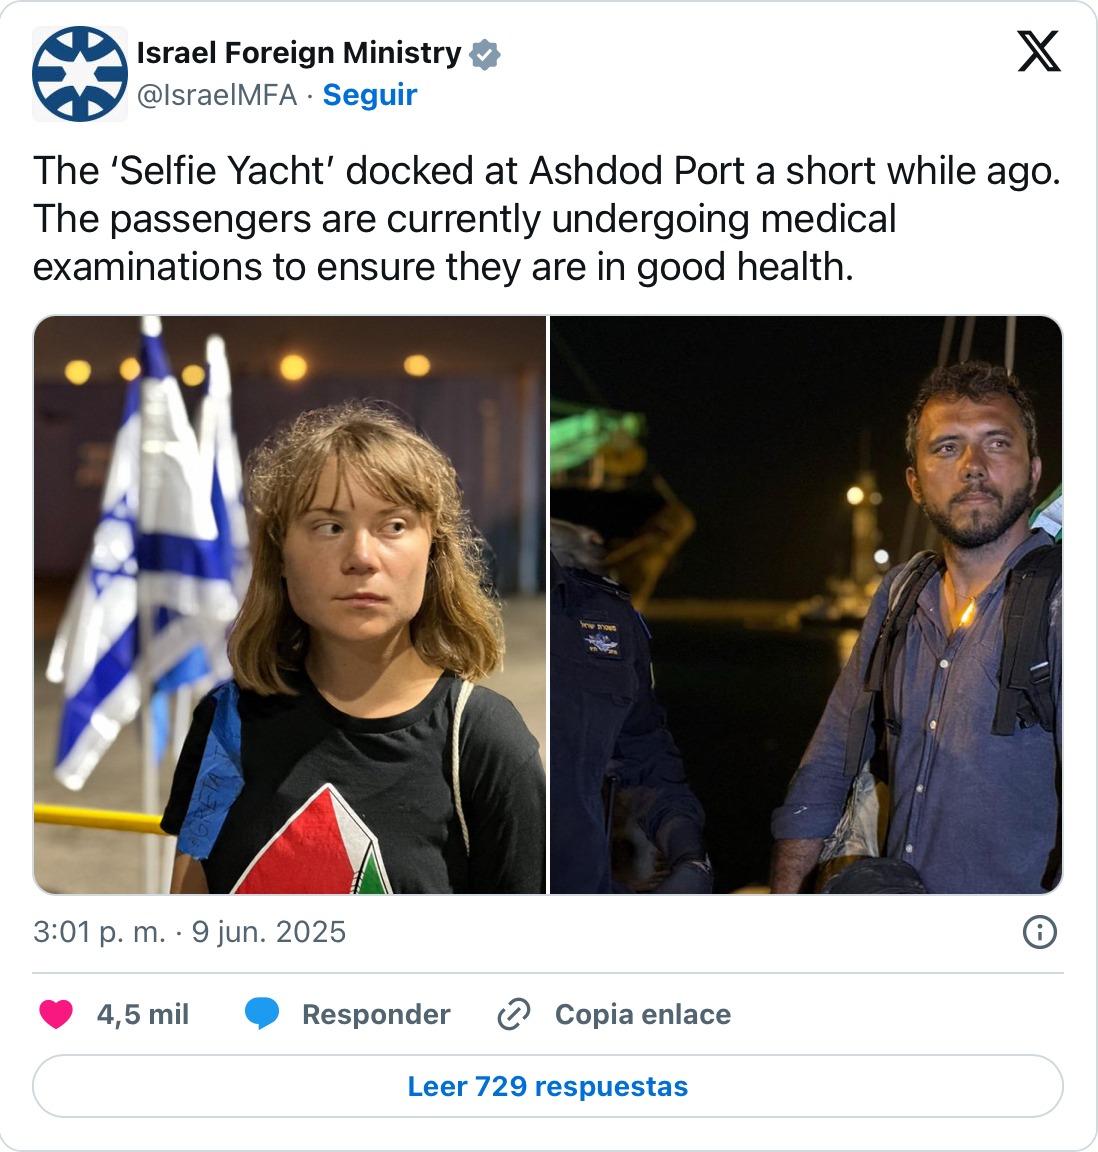Click the 4,5 mil likes count
The image size is (1098, 1152).
pos(143,1014)
